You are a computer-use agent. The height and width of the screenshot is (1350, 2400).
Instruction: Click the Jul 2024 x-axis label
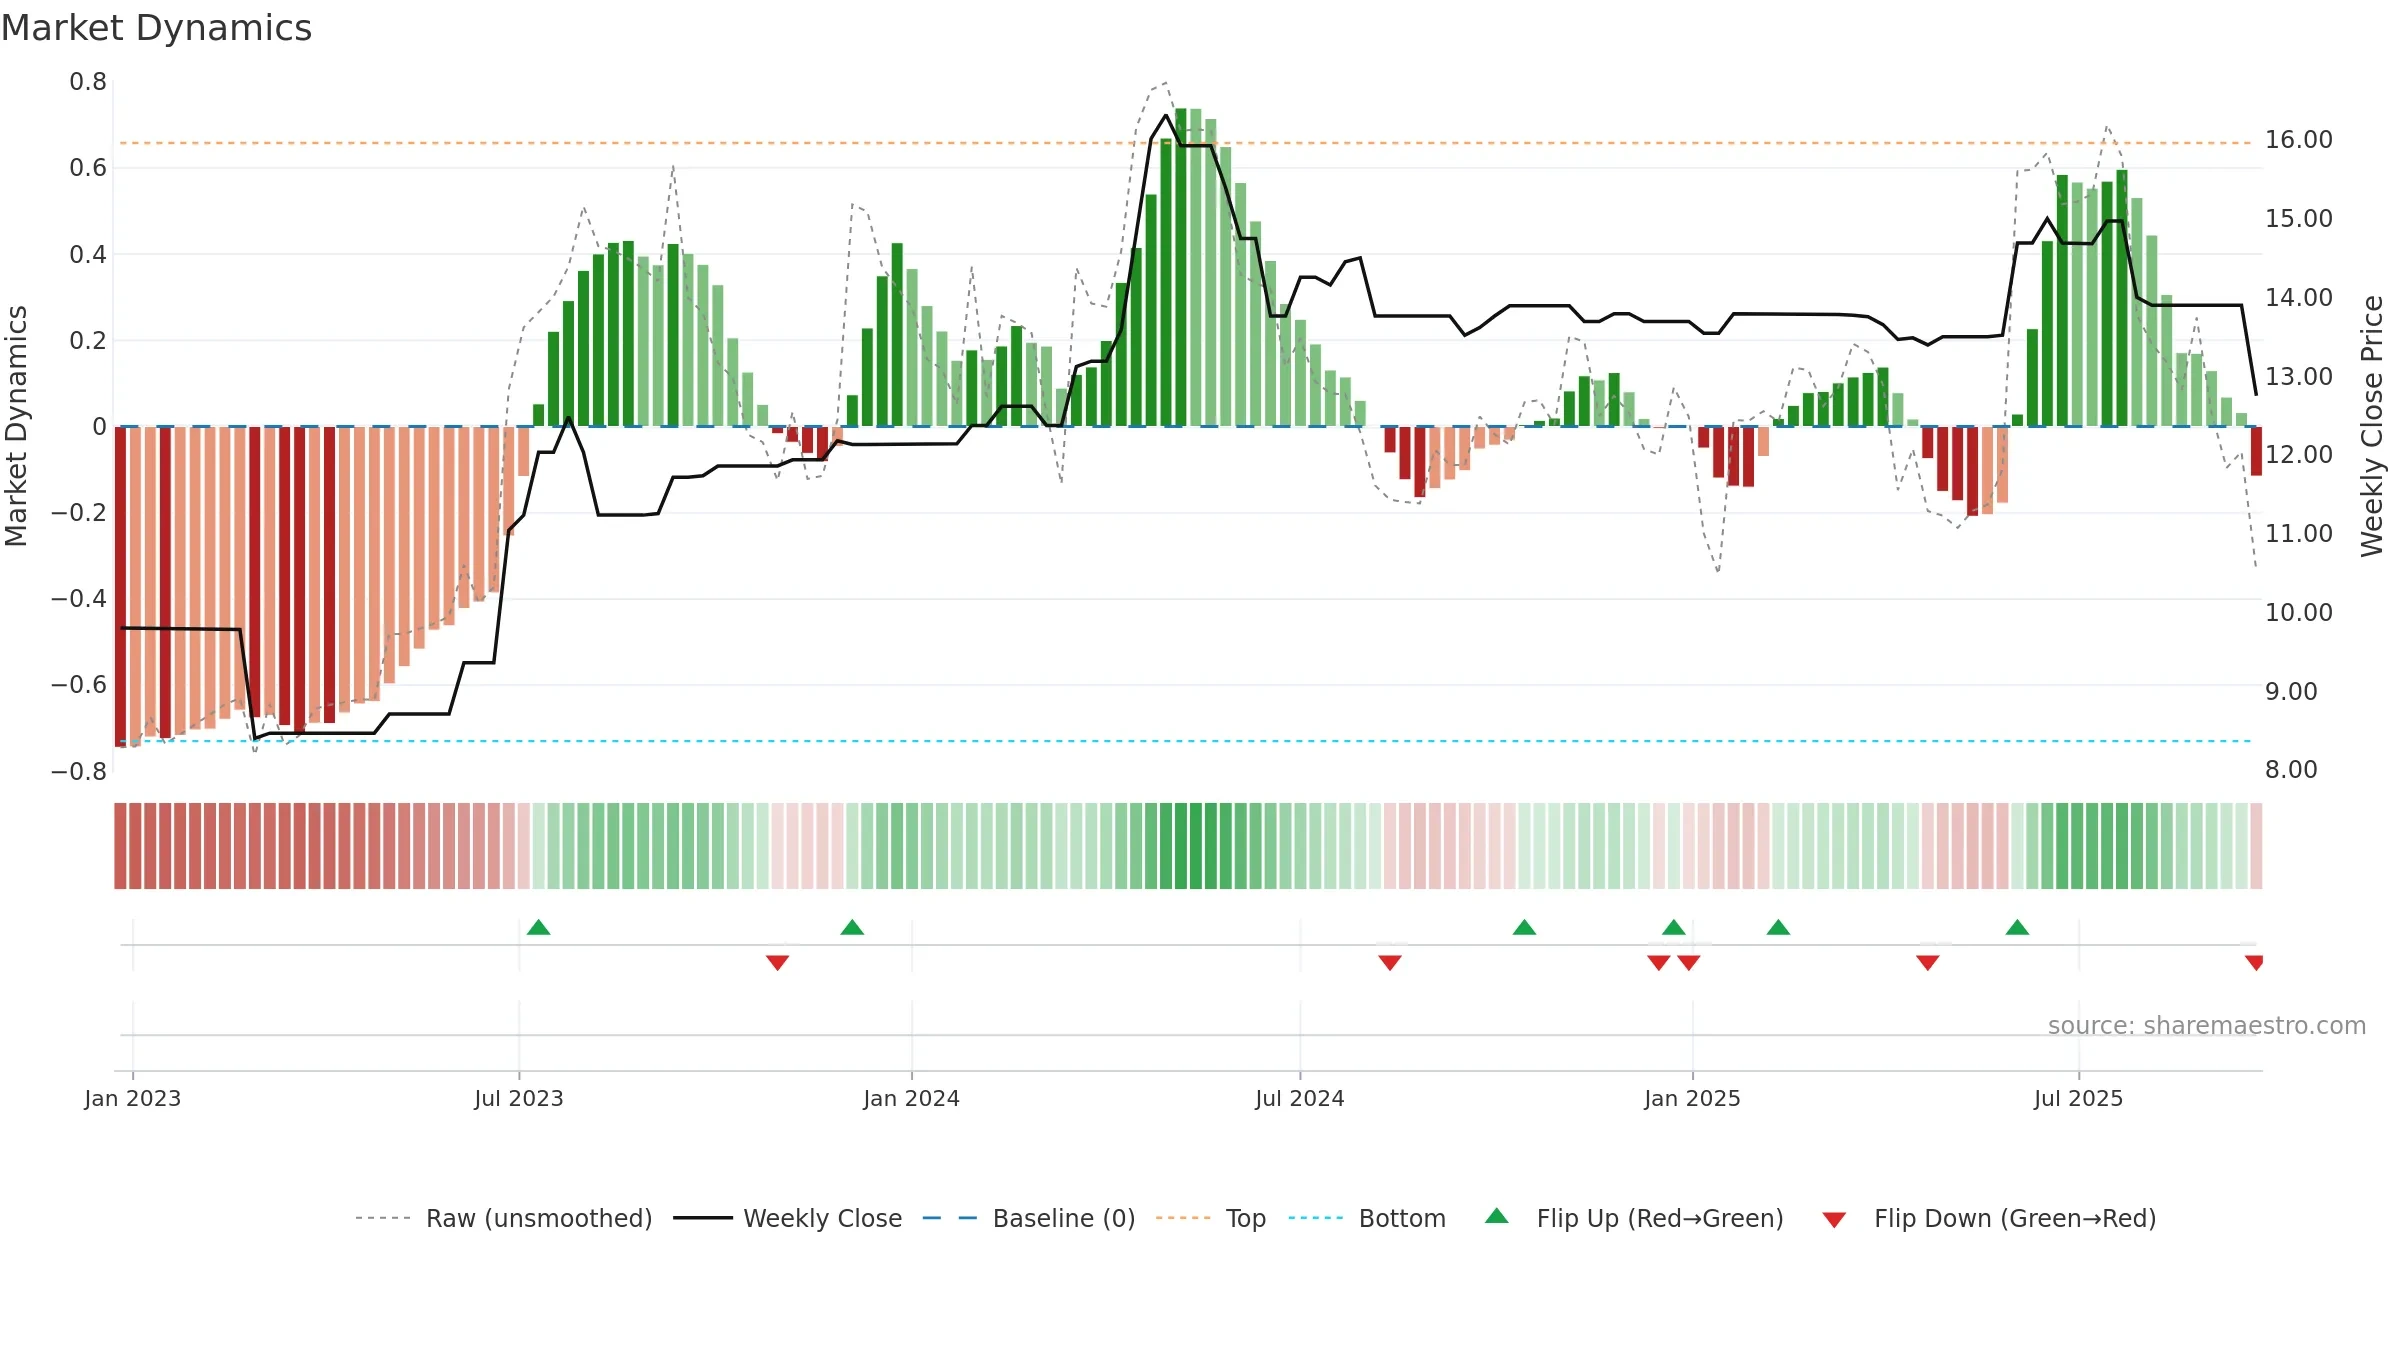tap(1300, 1098)
